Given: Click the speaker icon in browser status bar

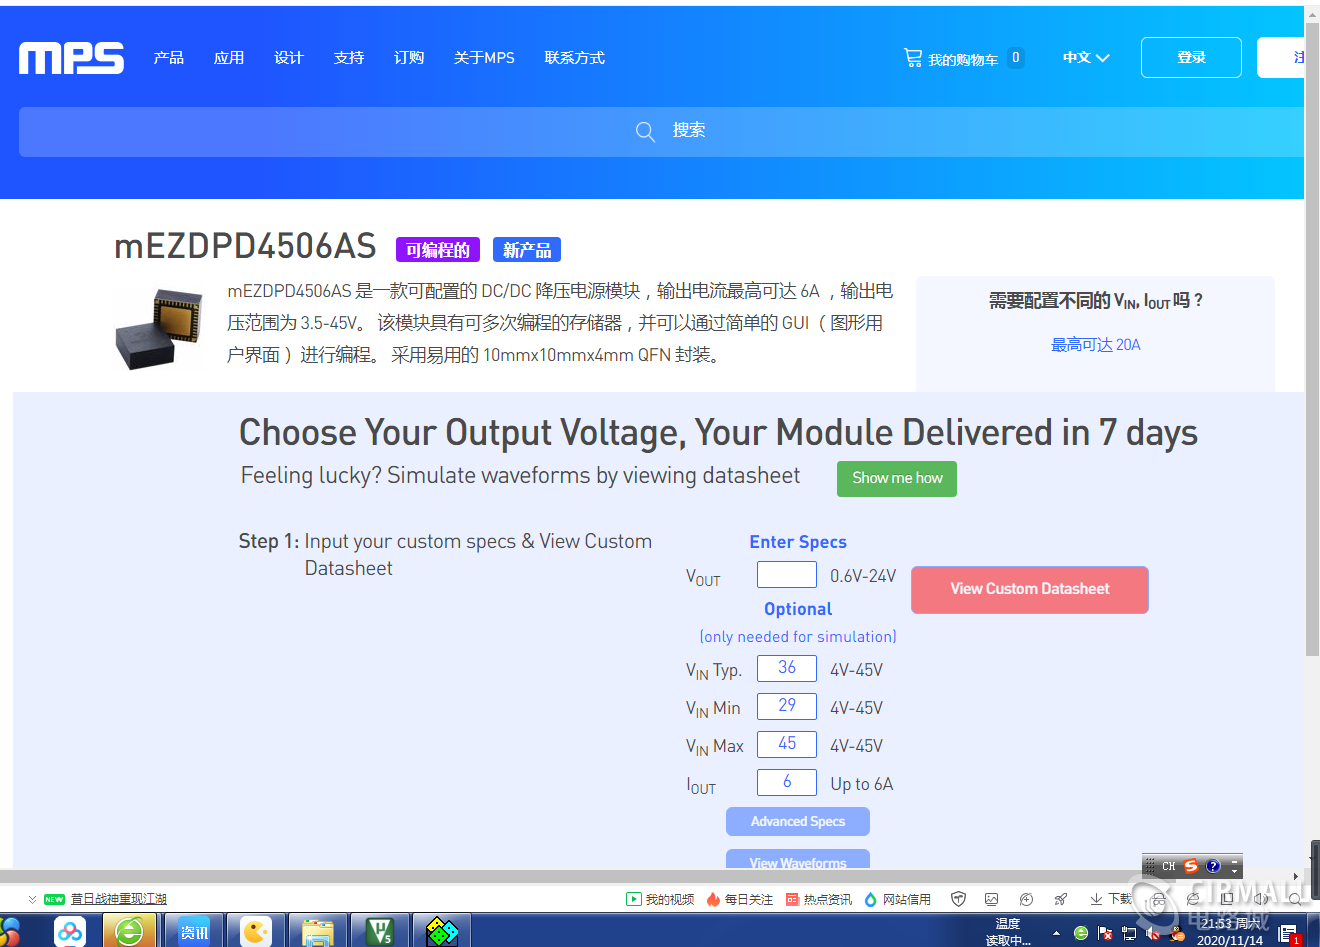Looking at the screenshot, I should coord(1262,899).
